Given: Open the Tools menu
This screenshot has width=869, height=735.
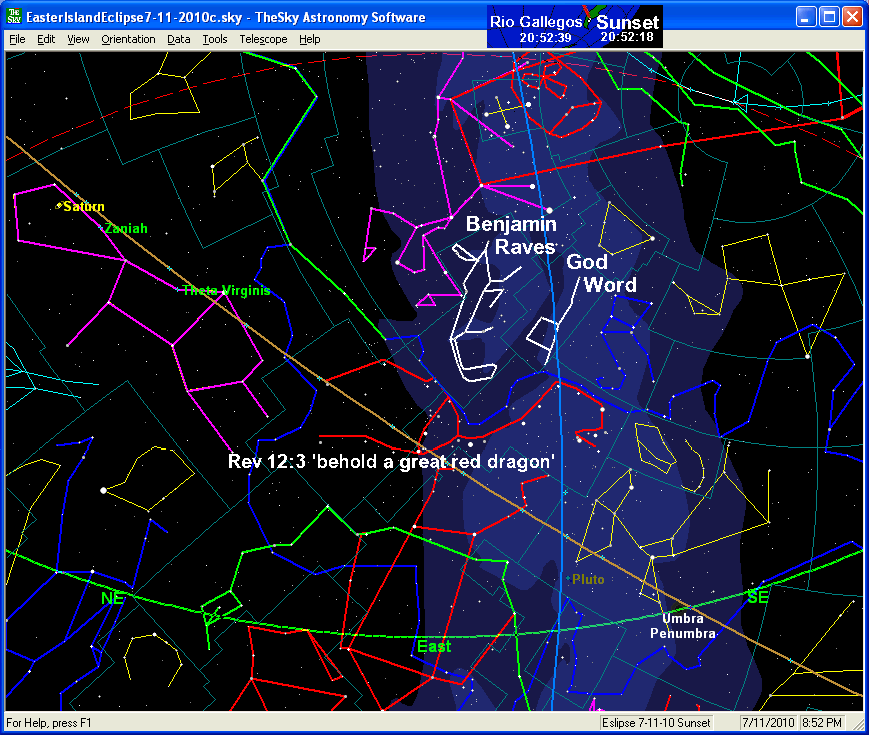Looking at the screenshot, I should tap(214, 39).
